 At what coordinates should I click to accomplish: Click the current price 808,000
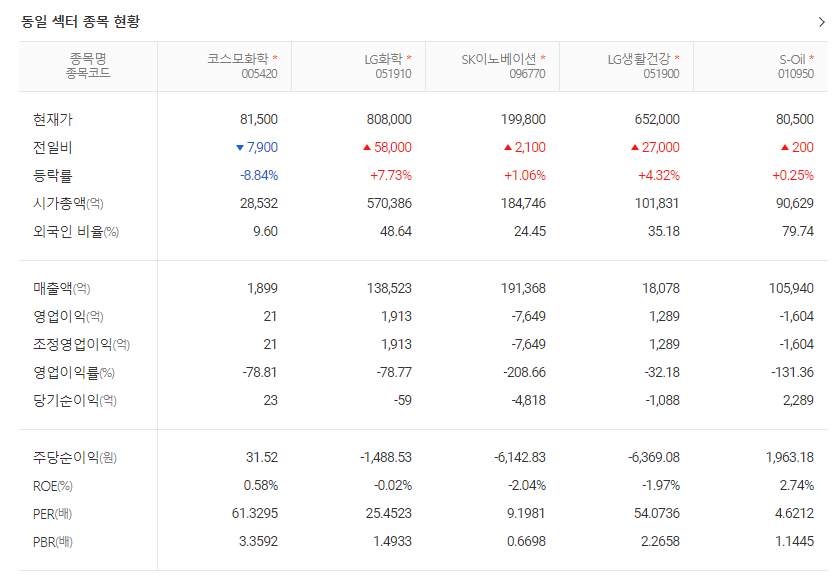tap(389, 119)
